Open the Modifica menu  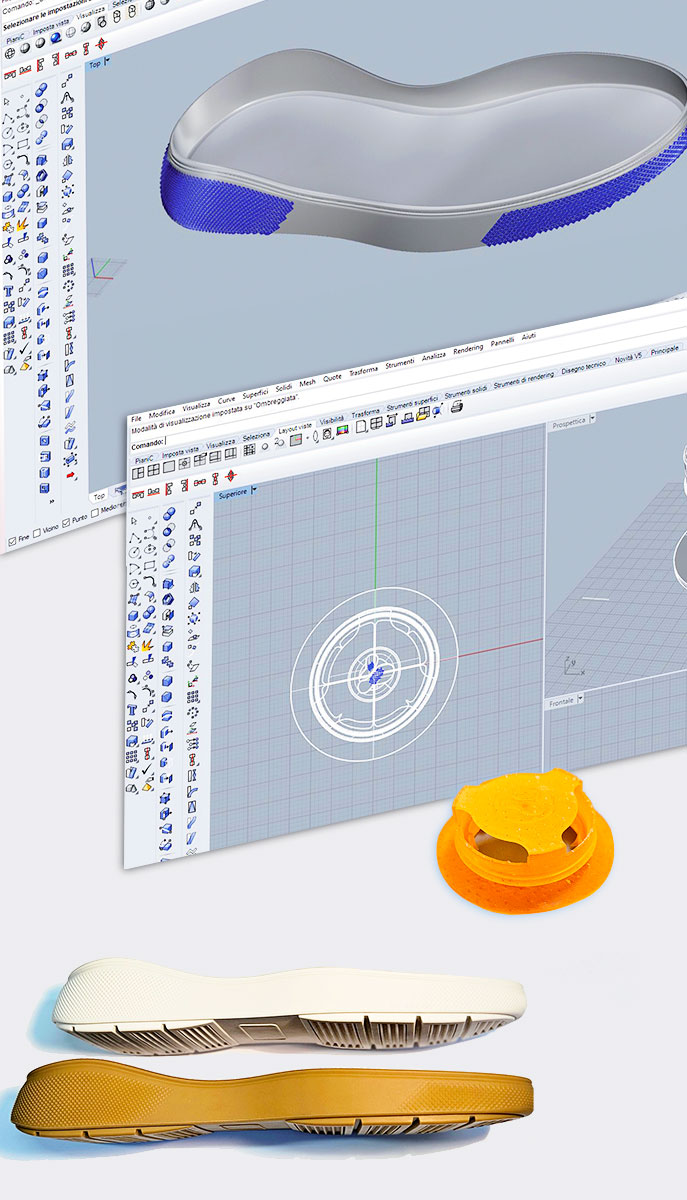tap(162, 414)
